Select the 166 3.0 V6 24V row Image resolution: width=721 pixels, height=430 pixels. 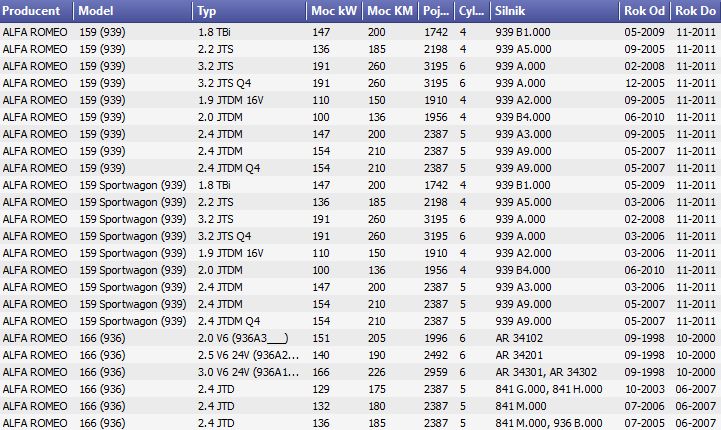pos(360,372)
